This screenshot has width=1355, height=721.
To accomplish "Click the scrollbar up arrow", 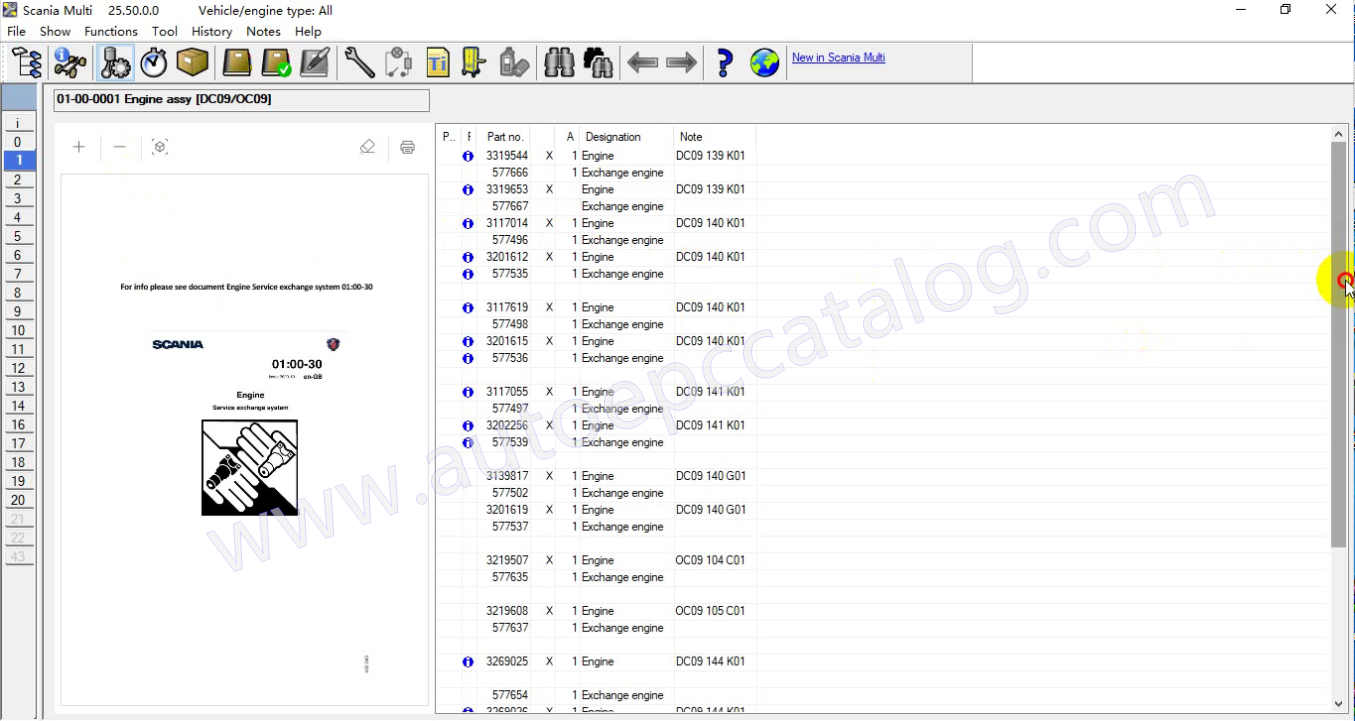I will click(1339, 134).
